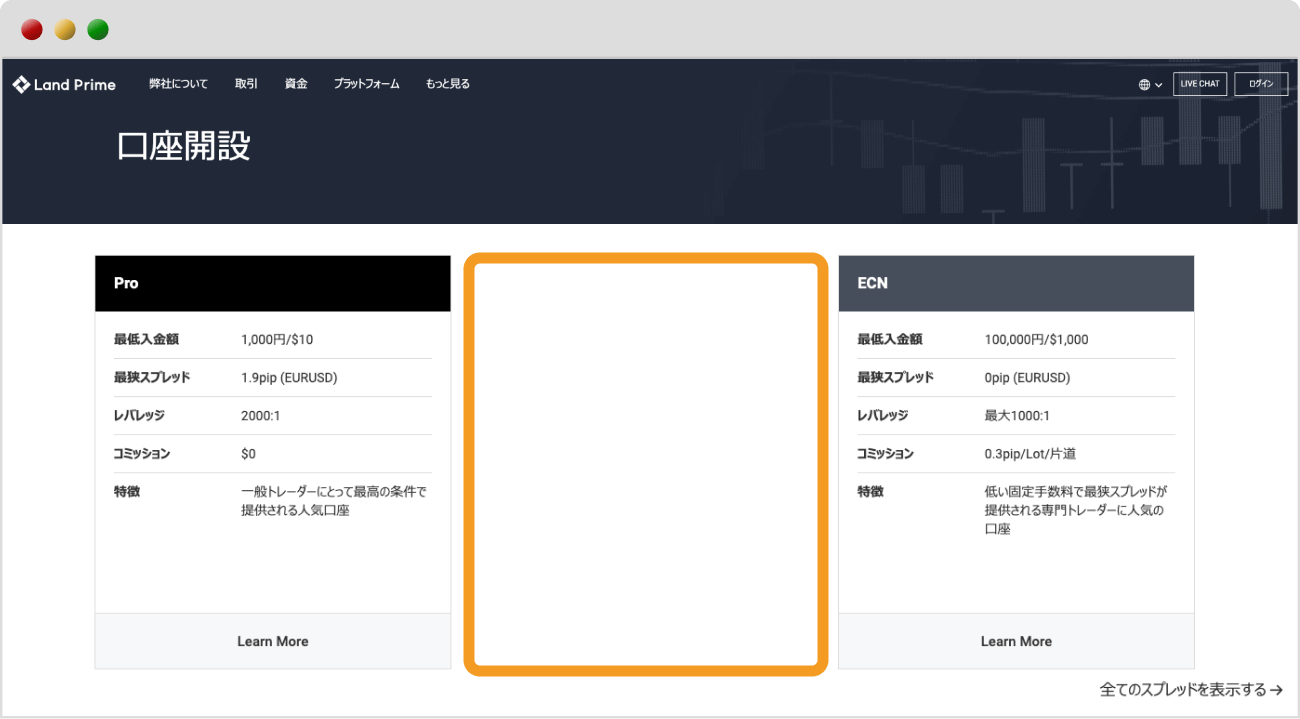Image resolution: width=1300 pixels, height=719 pixels.
Task: Open the 取引 menu
Action: [246, 84]
